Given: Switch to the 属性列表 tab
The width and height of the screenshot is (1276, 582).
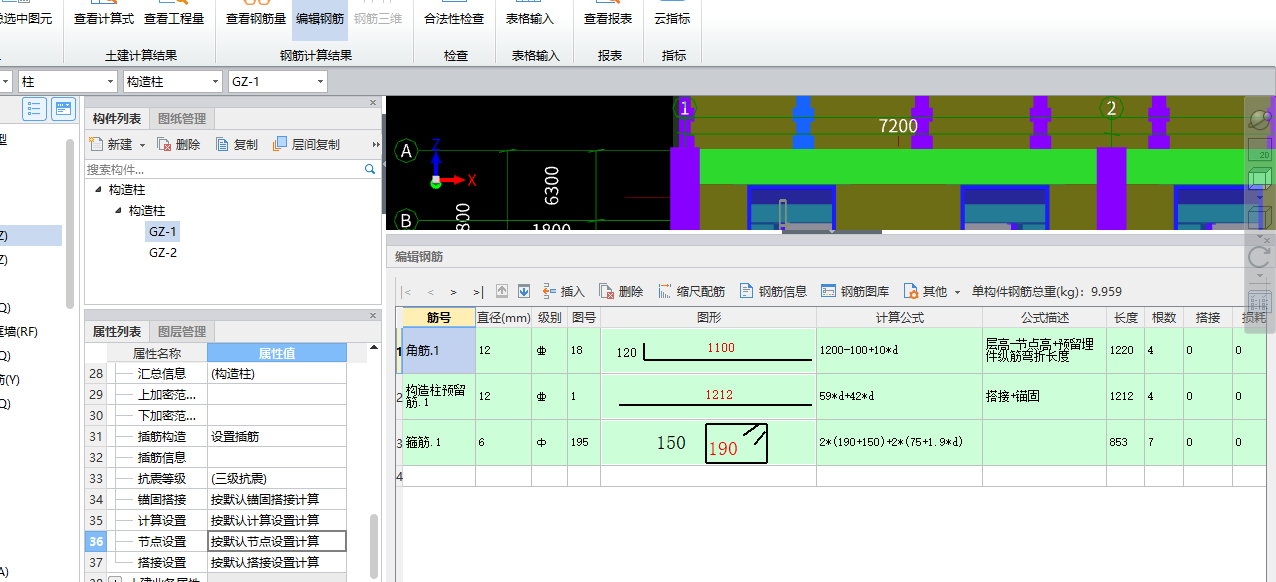Looking at the screenshot, I should coord(117,332).
